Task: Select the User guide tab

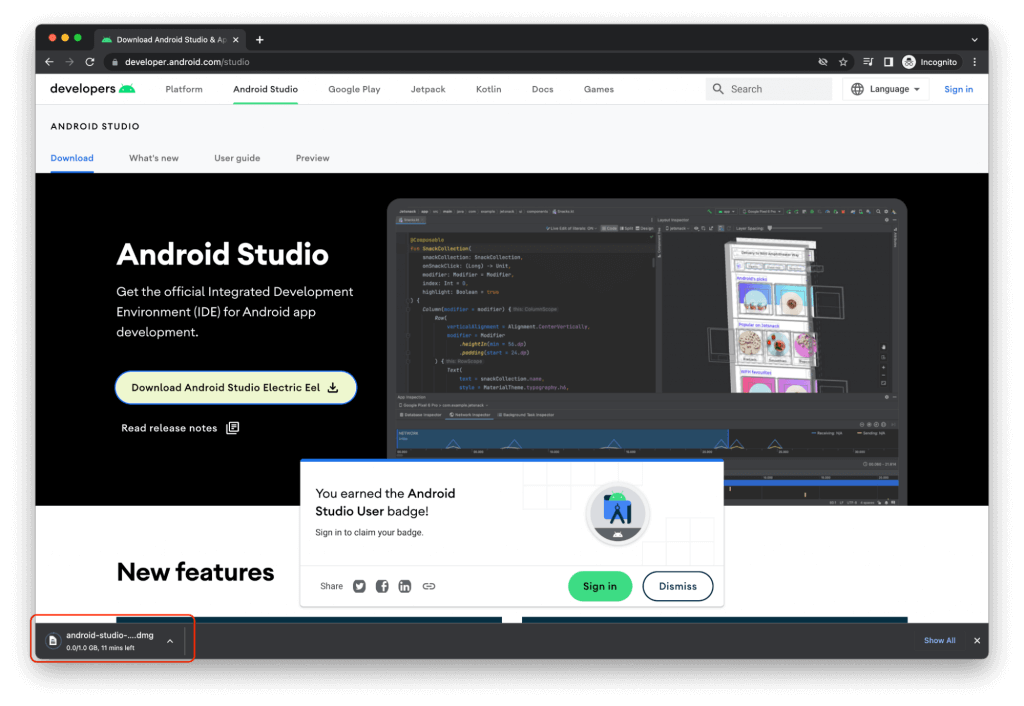Action: pos(237,158)
